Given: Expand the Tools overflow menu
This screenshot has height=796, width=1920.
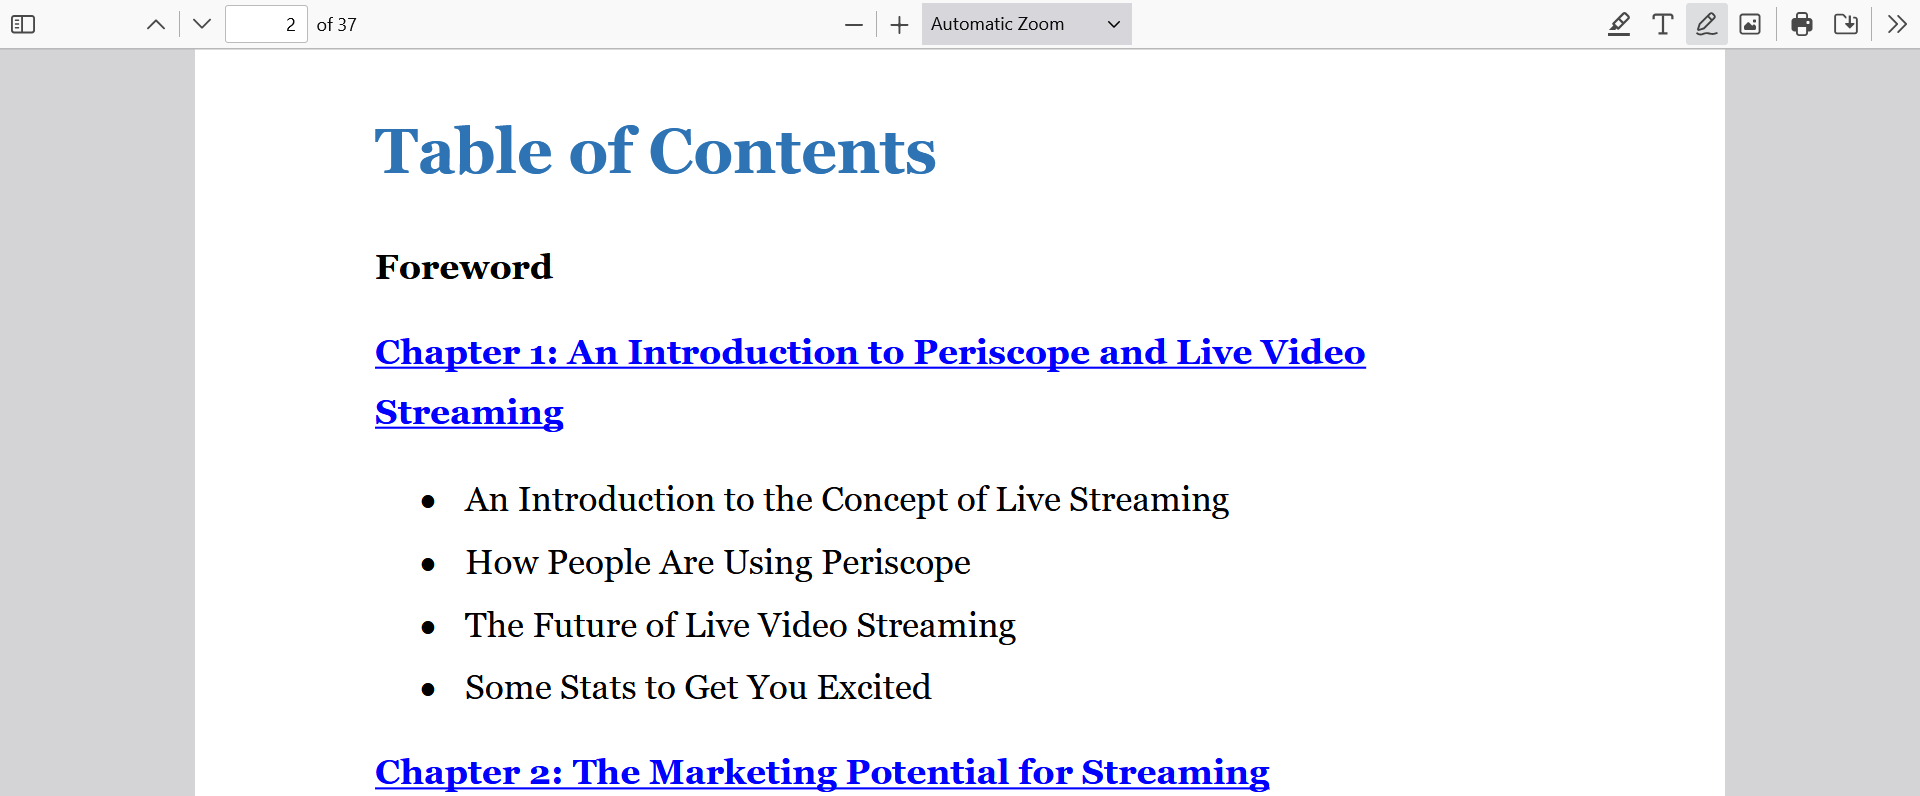Looking at the screenshot, I should tap(1897, 24).
